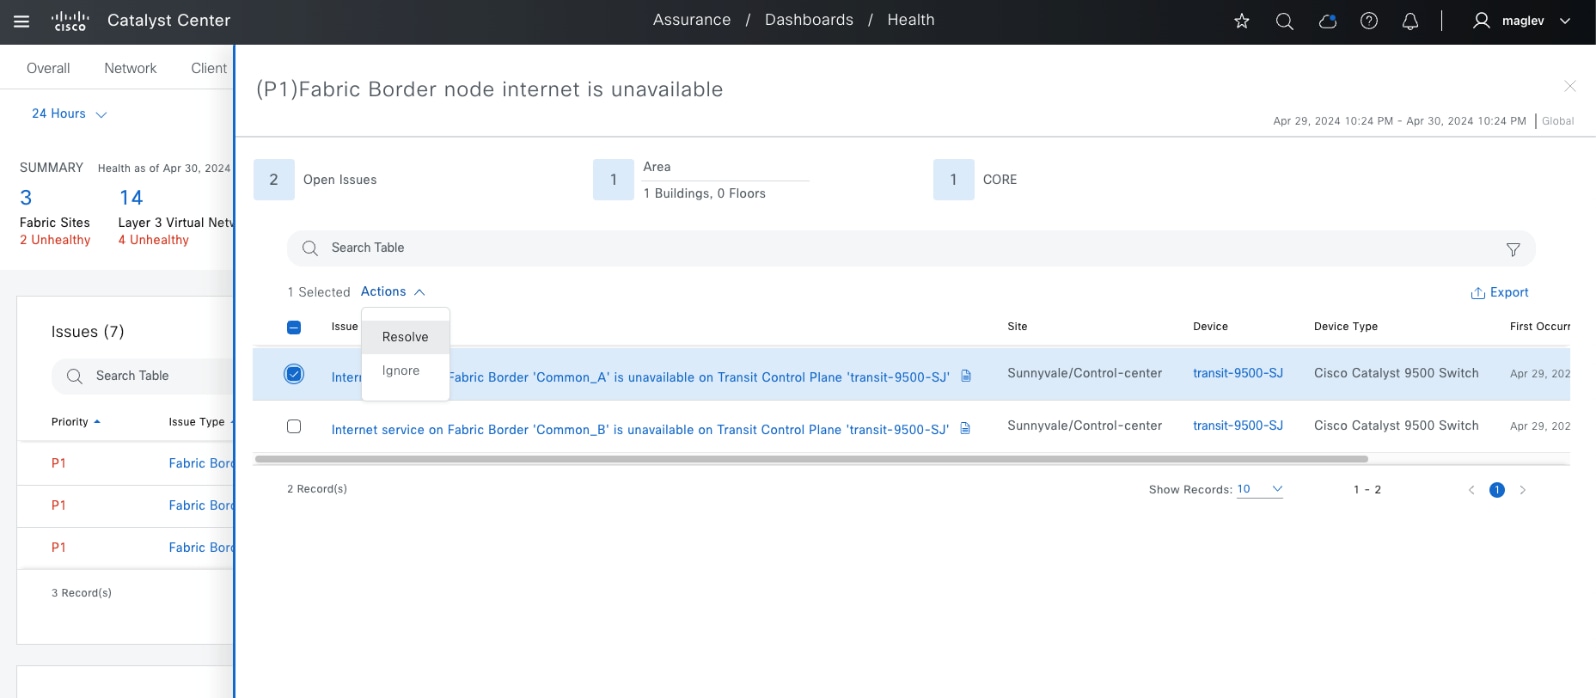Choose Ignore from the Actions menu
Screen dimensions: 1596x698
coord(401,371)
